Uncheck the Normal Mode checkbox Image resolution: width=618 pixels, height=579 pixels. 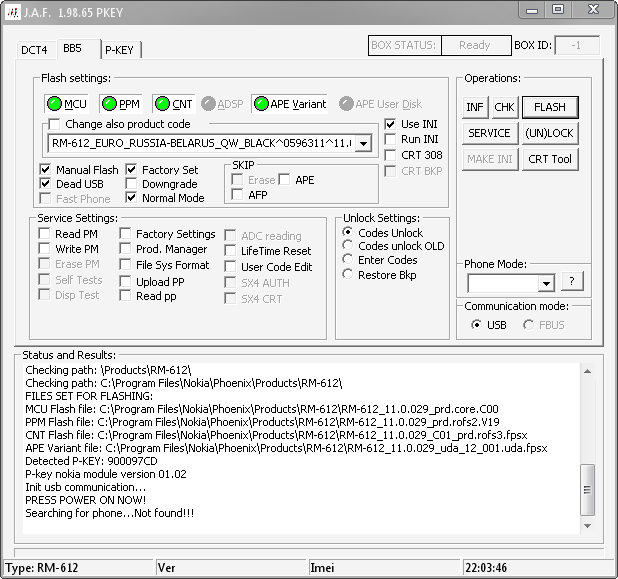coord(131,197)
